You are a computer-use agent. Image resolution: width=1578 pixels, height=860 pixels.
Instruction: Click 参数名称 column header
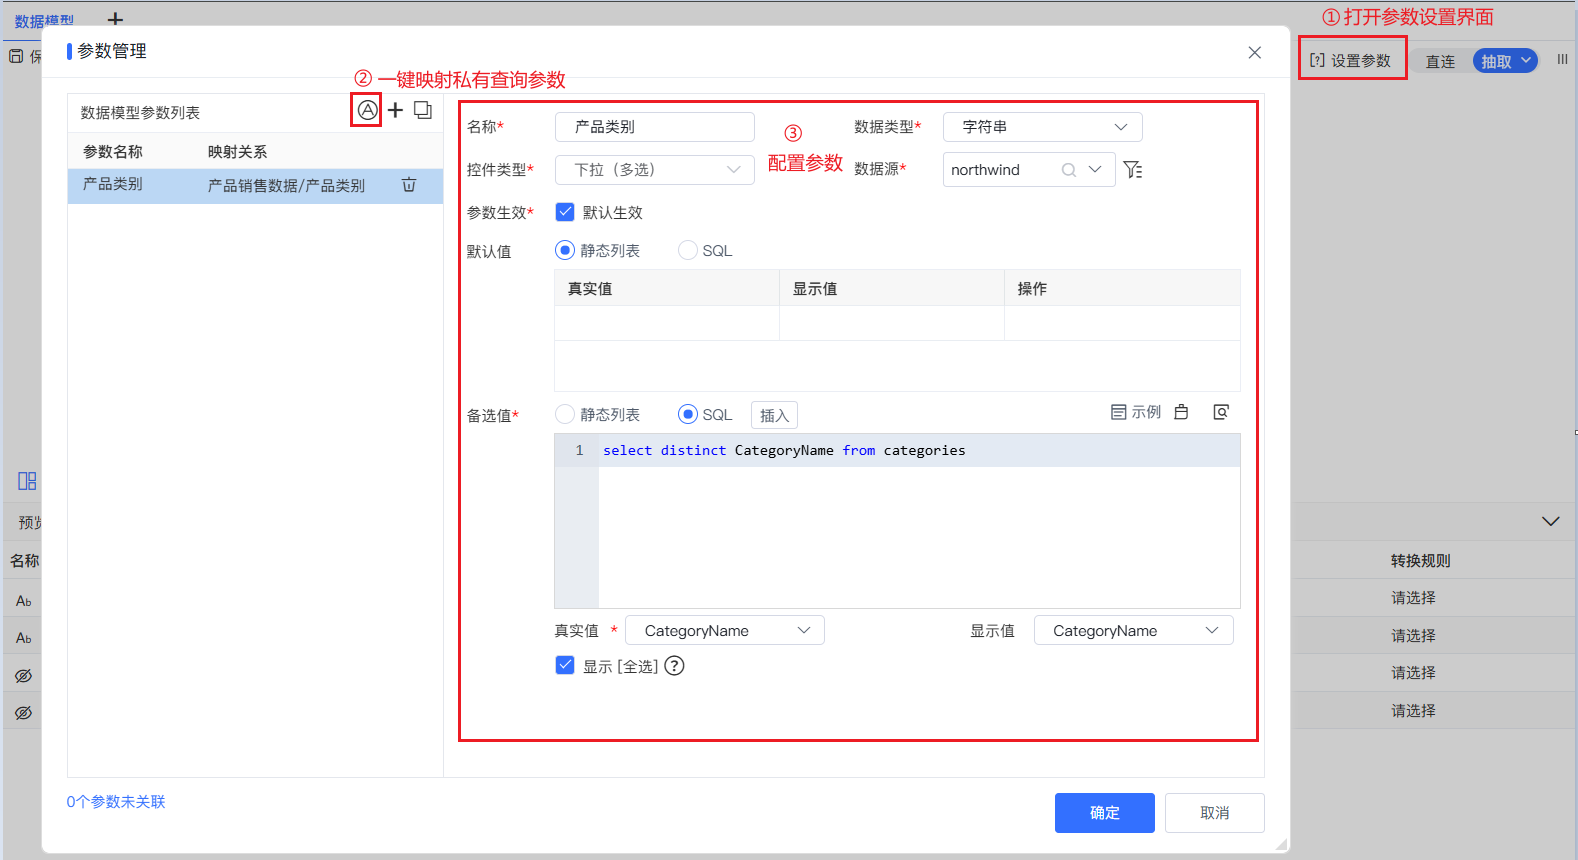coord(113,152)
